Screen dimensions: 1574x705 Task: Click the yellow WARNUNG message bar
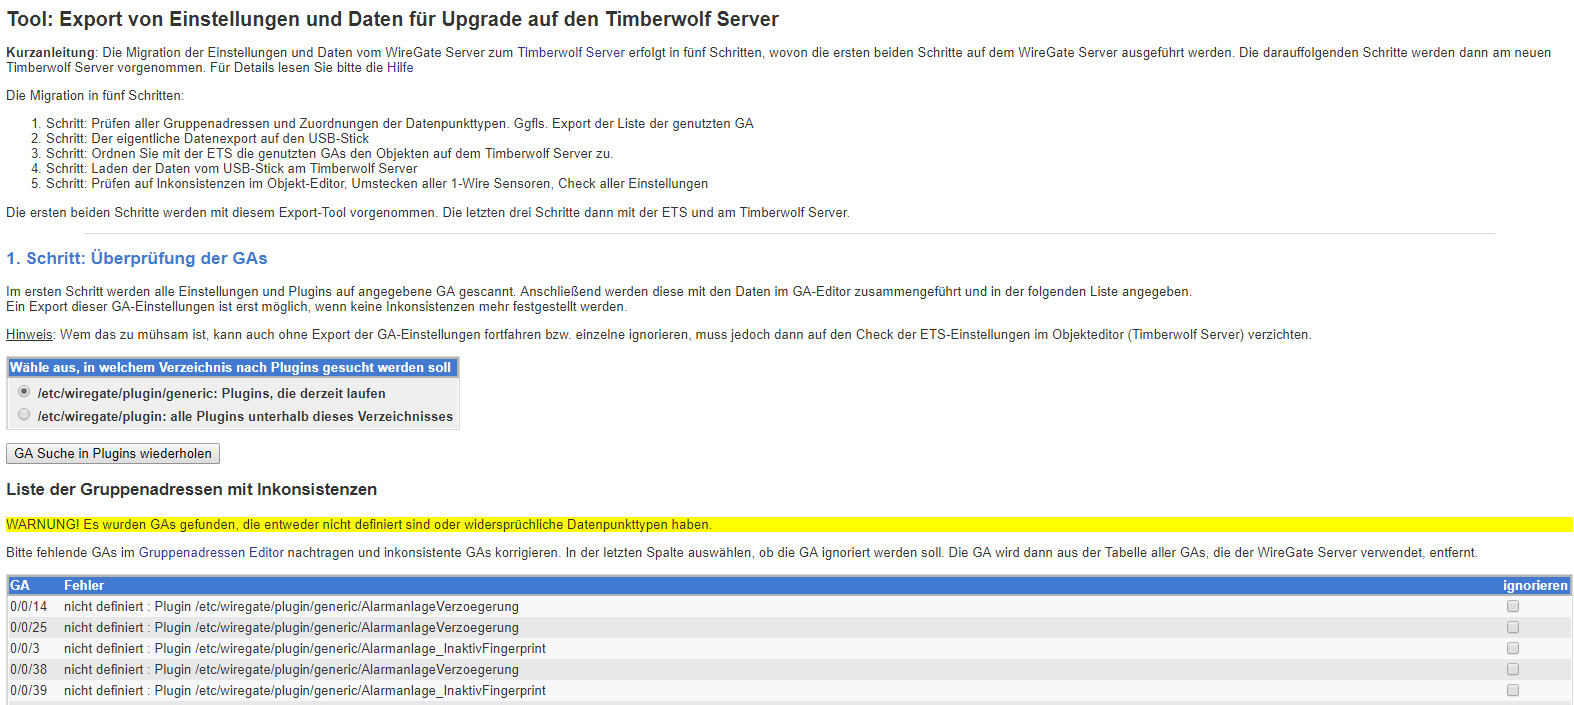(789, 525)
